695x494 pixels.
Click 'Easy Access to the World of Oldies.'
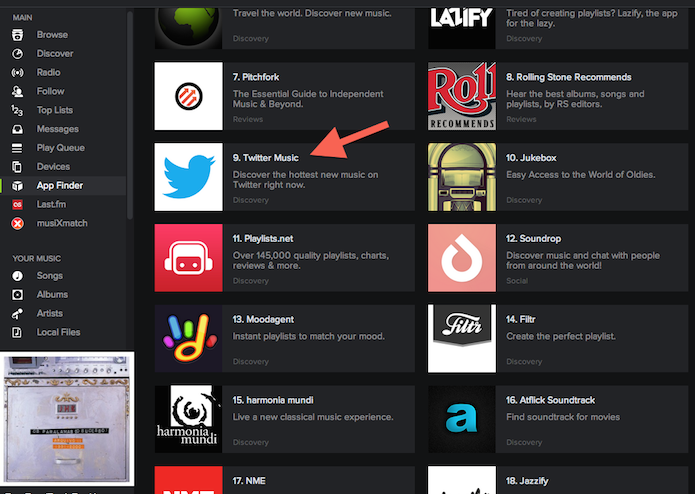581,175
